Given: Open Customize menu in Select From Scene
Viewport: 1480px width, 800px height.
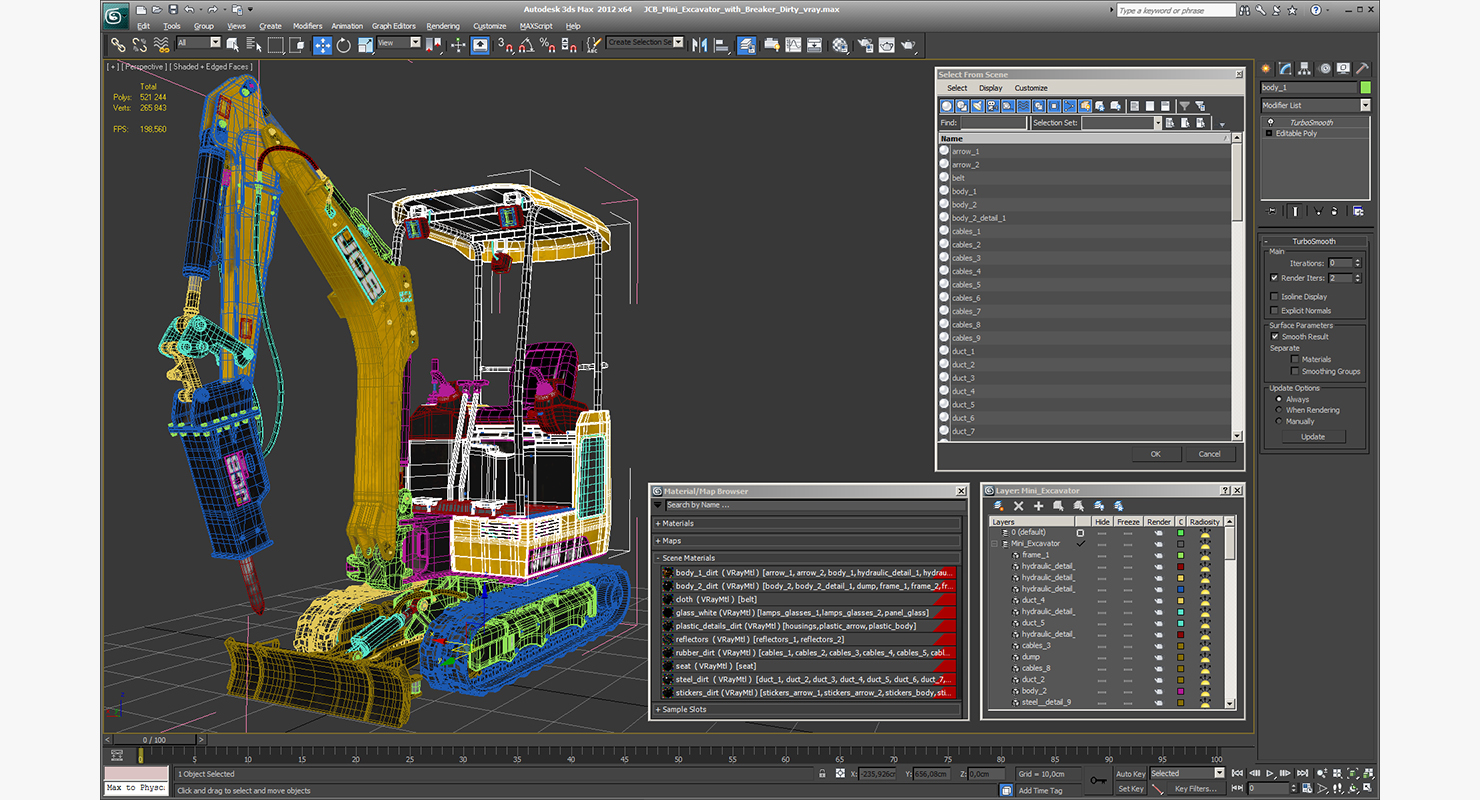Looking at the screenshot, I should (x=1031, y=88).
